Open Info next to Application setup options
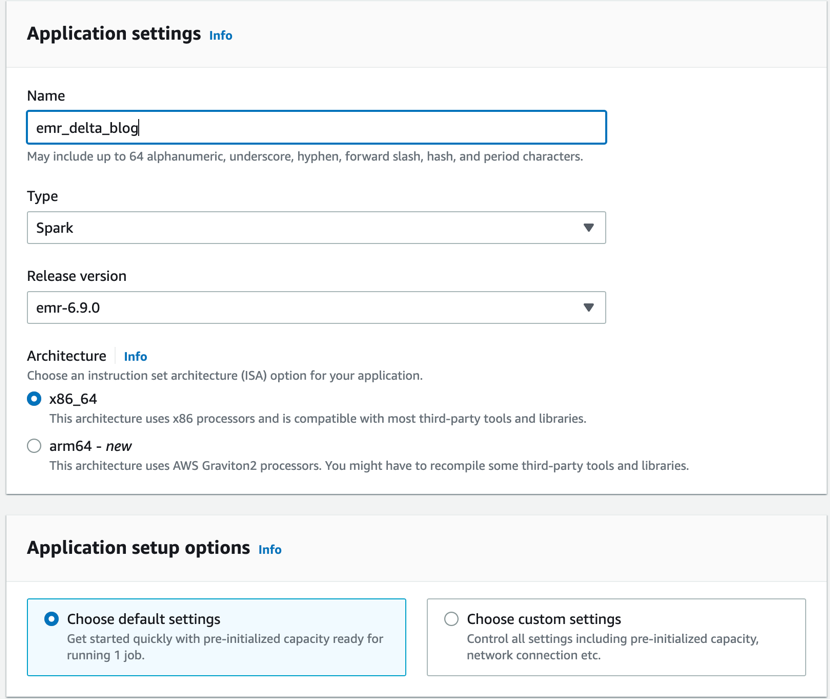 [x=270, y=549]
